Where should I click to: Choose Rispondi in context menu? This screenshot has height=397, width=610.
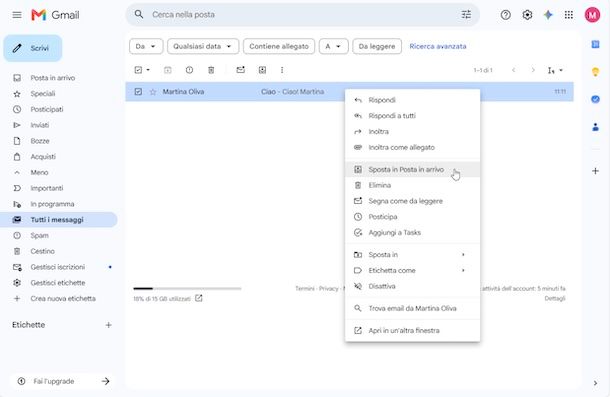[x=412, y=100]
